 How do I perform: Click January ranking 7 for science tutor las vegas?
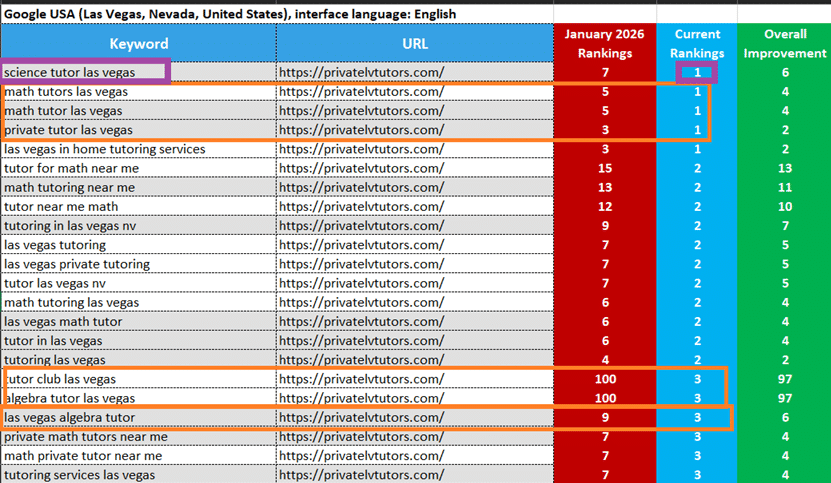(x=605, y=72)
